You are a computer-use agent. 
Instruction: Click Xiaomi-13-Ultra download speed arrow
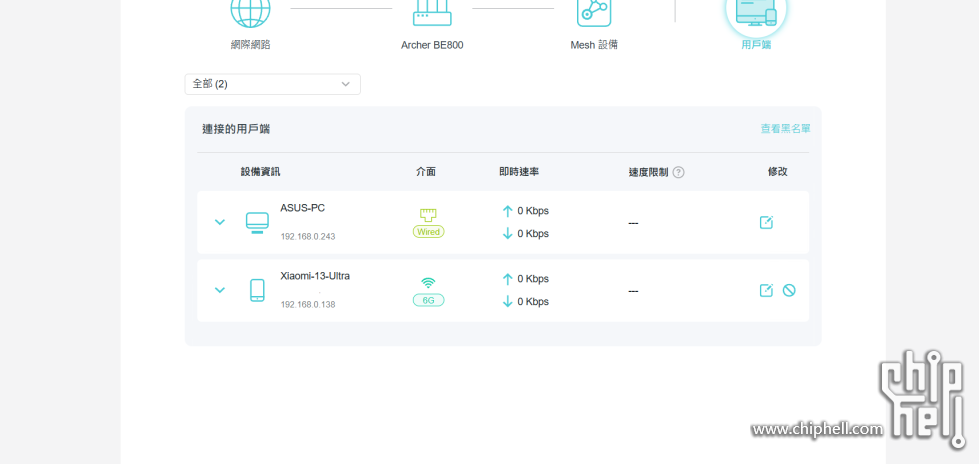[x=508, y=302]
